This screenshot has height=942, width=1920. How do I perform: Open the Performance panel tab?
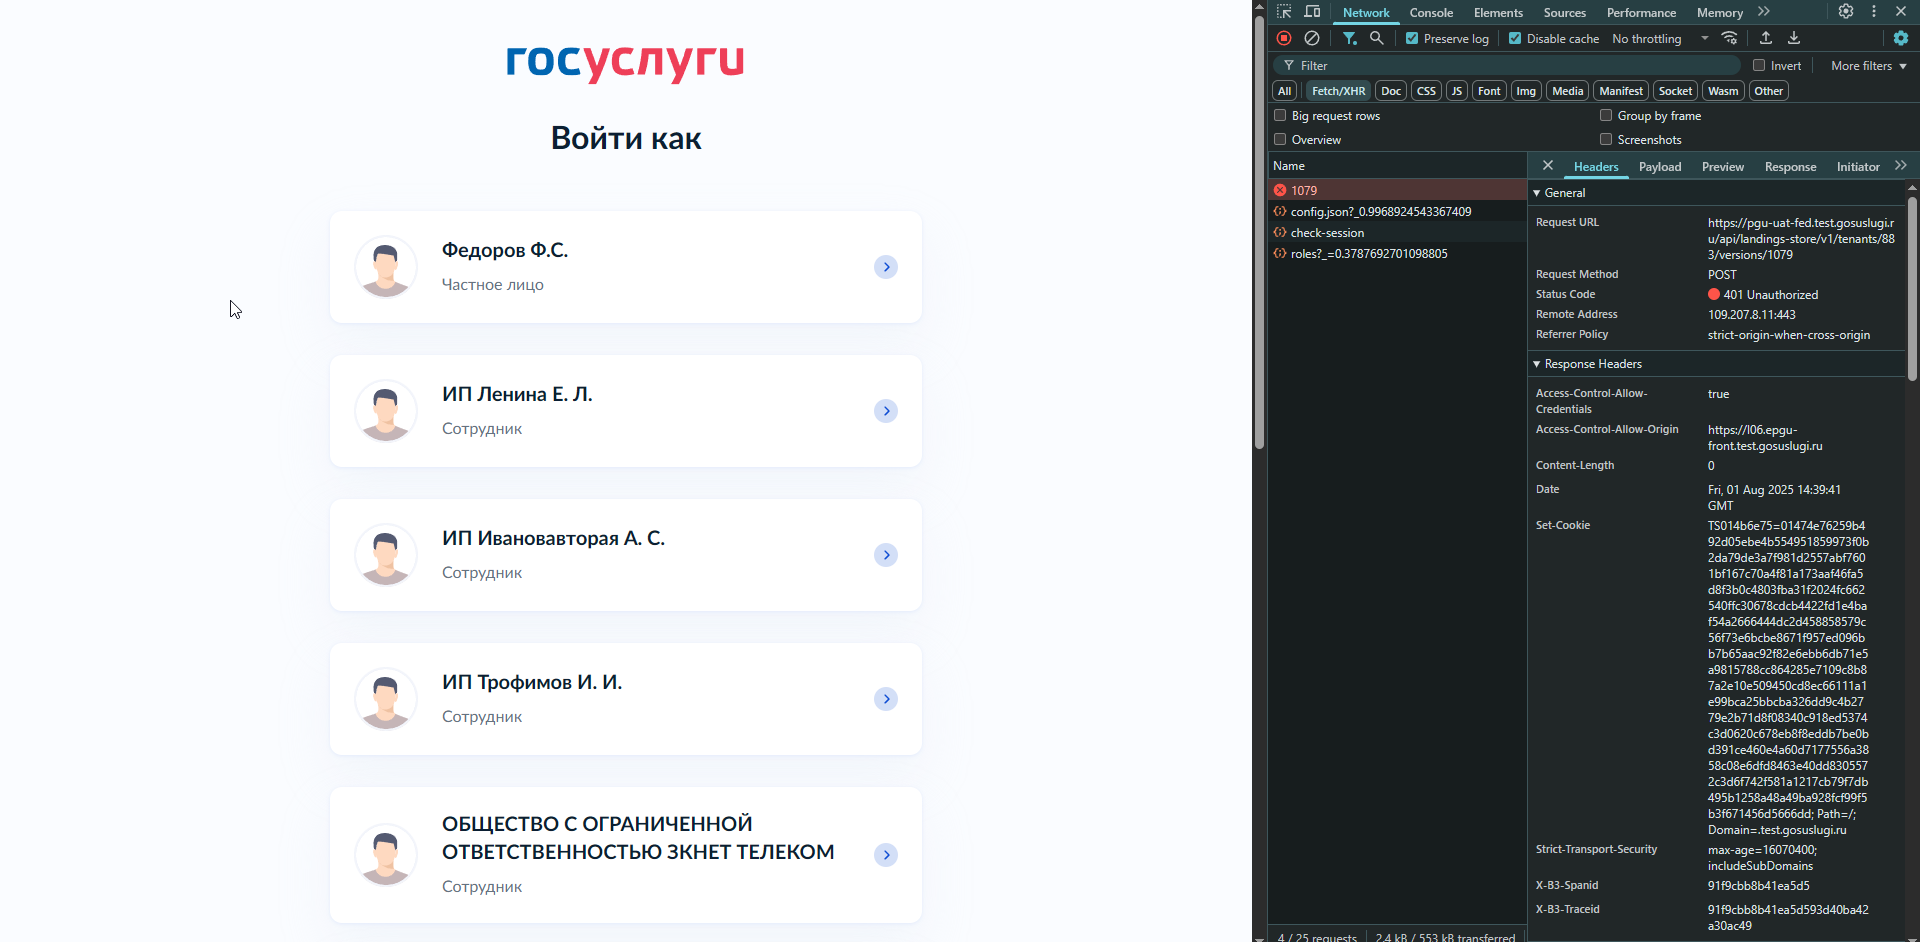[x=1641, y=13]
